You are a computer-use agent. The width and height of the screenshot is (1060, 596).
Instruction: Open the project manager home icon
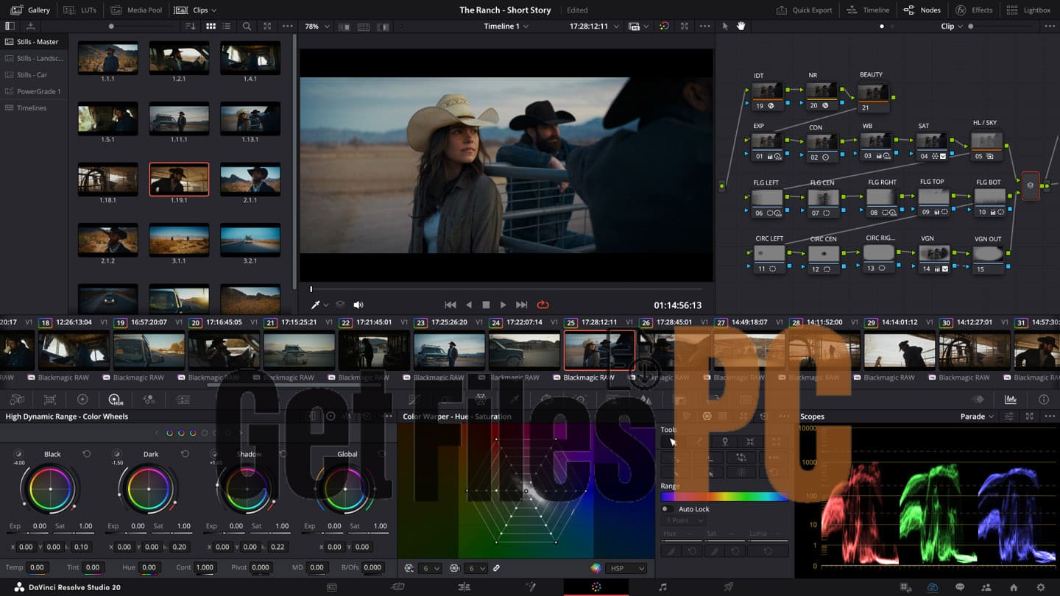(x=1013, y=587)
